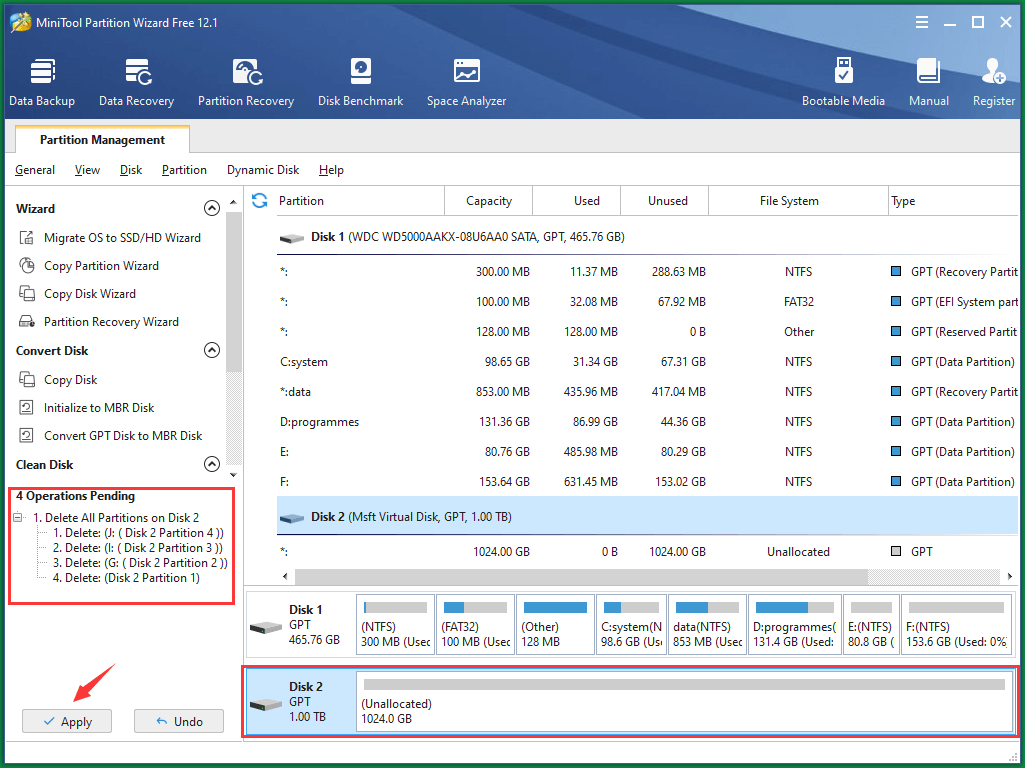Sort by Capacity column header
Image resolution: width=1025 pixels, height=768 pixels.
[488, 201]
